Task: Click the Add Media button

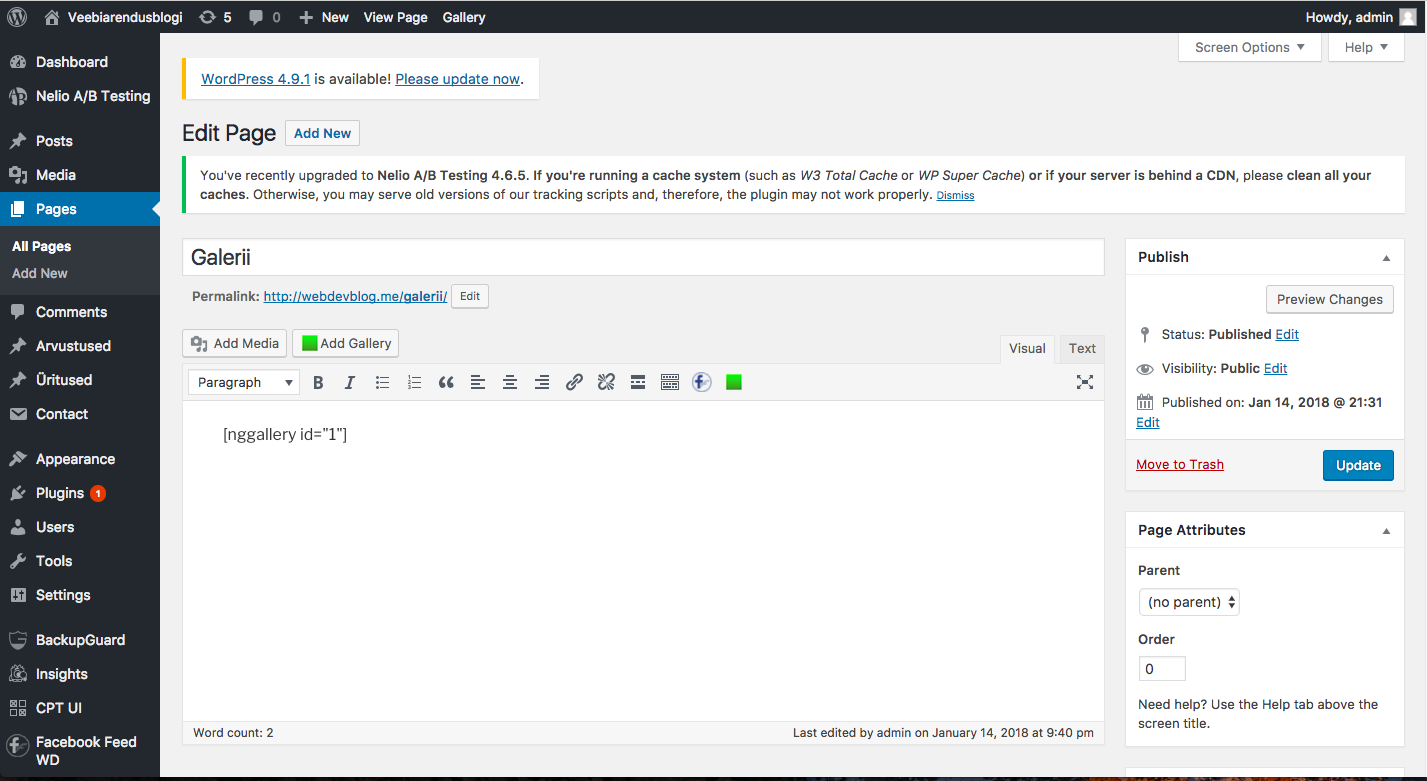Action: pos(235,343)
